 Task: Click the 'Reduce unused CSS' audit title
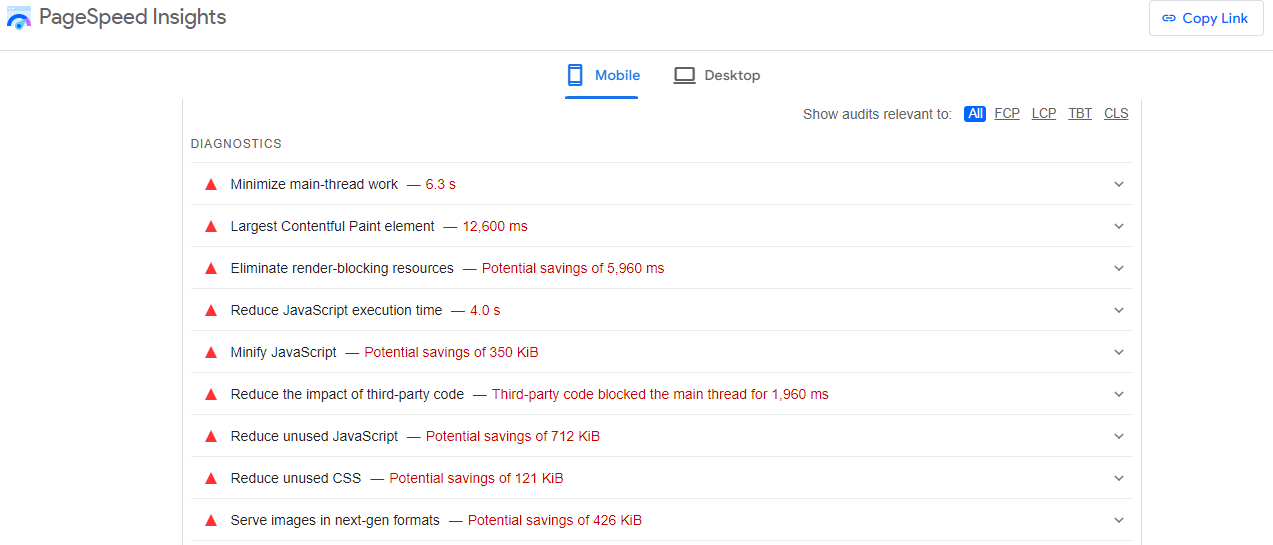coord(296,478)
